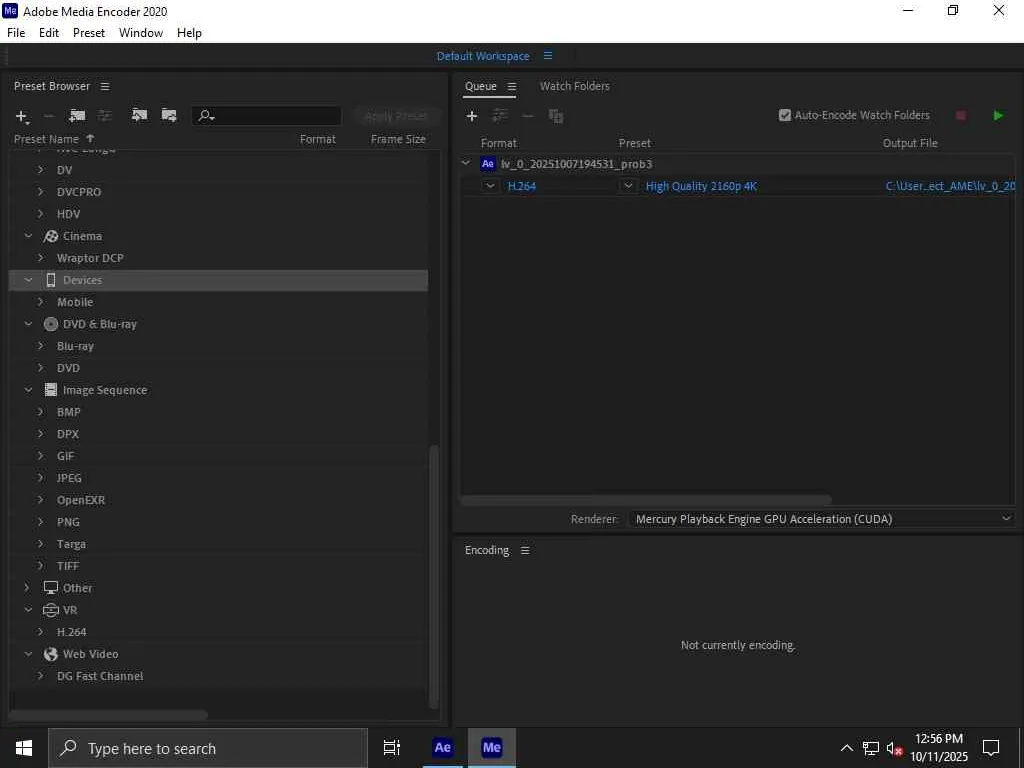Open the Windows Start menu
Screen dimensions: 1024x768
pos(24,748)
